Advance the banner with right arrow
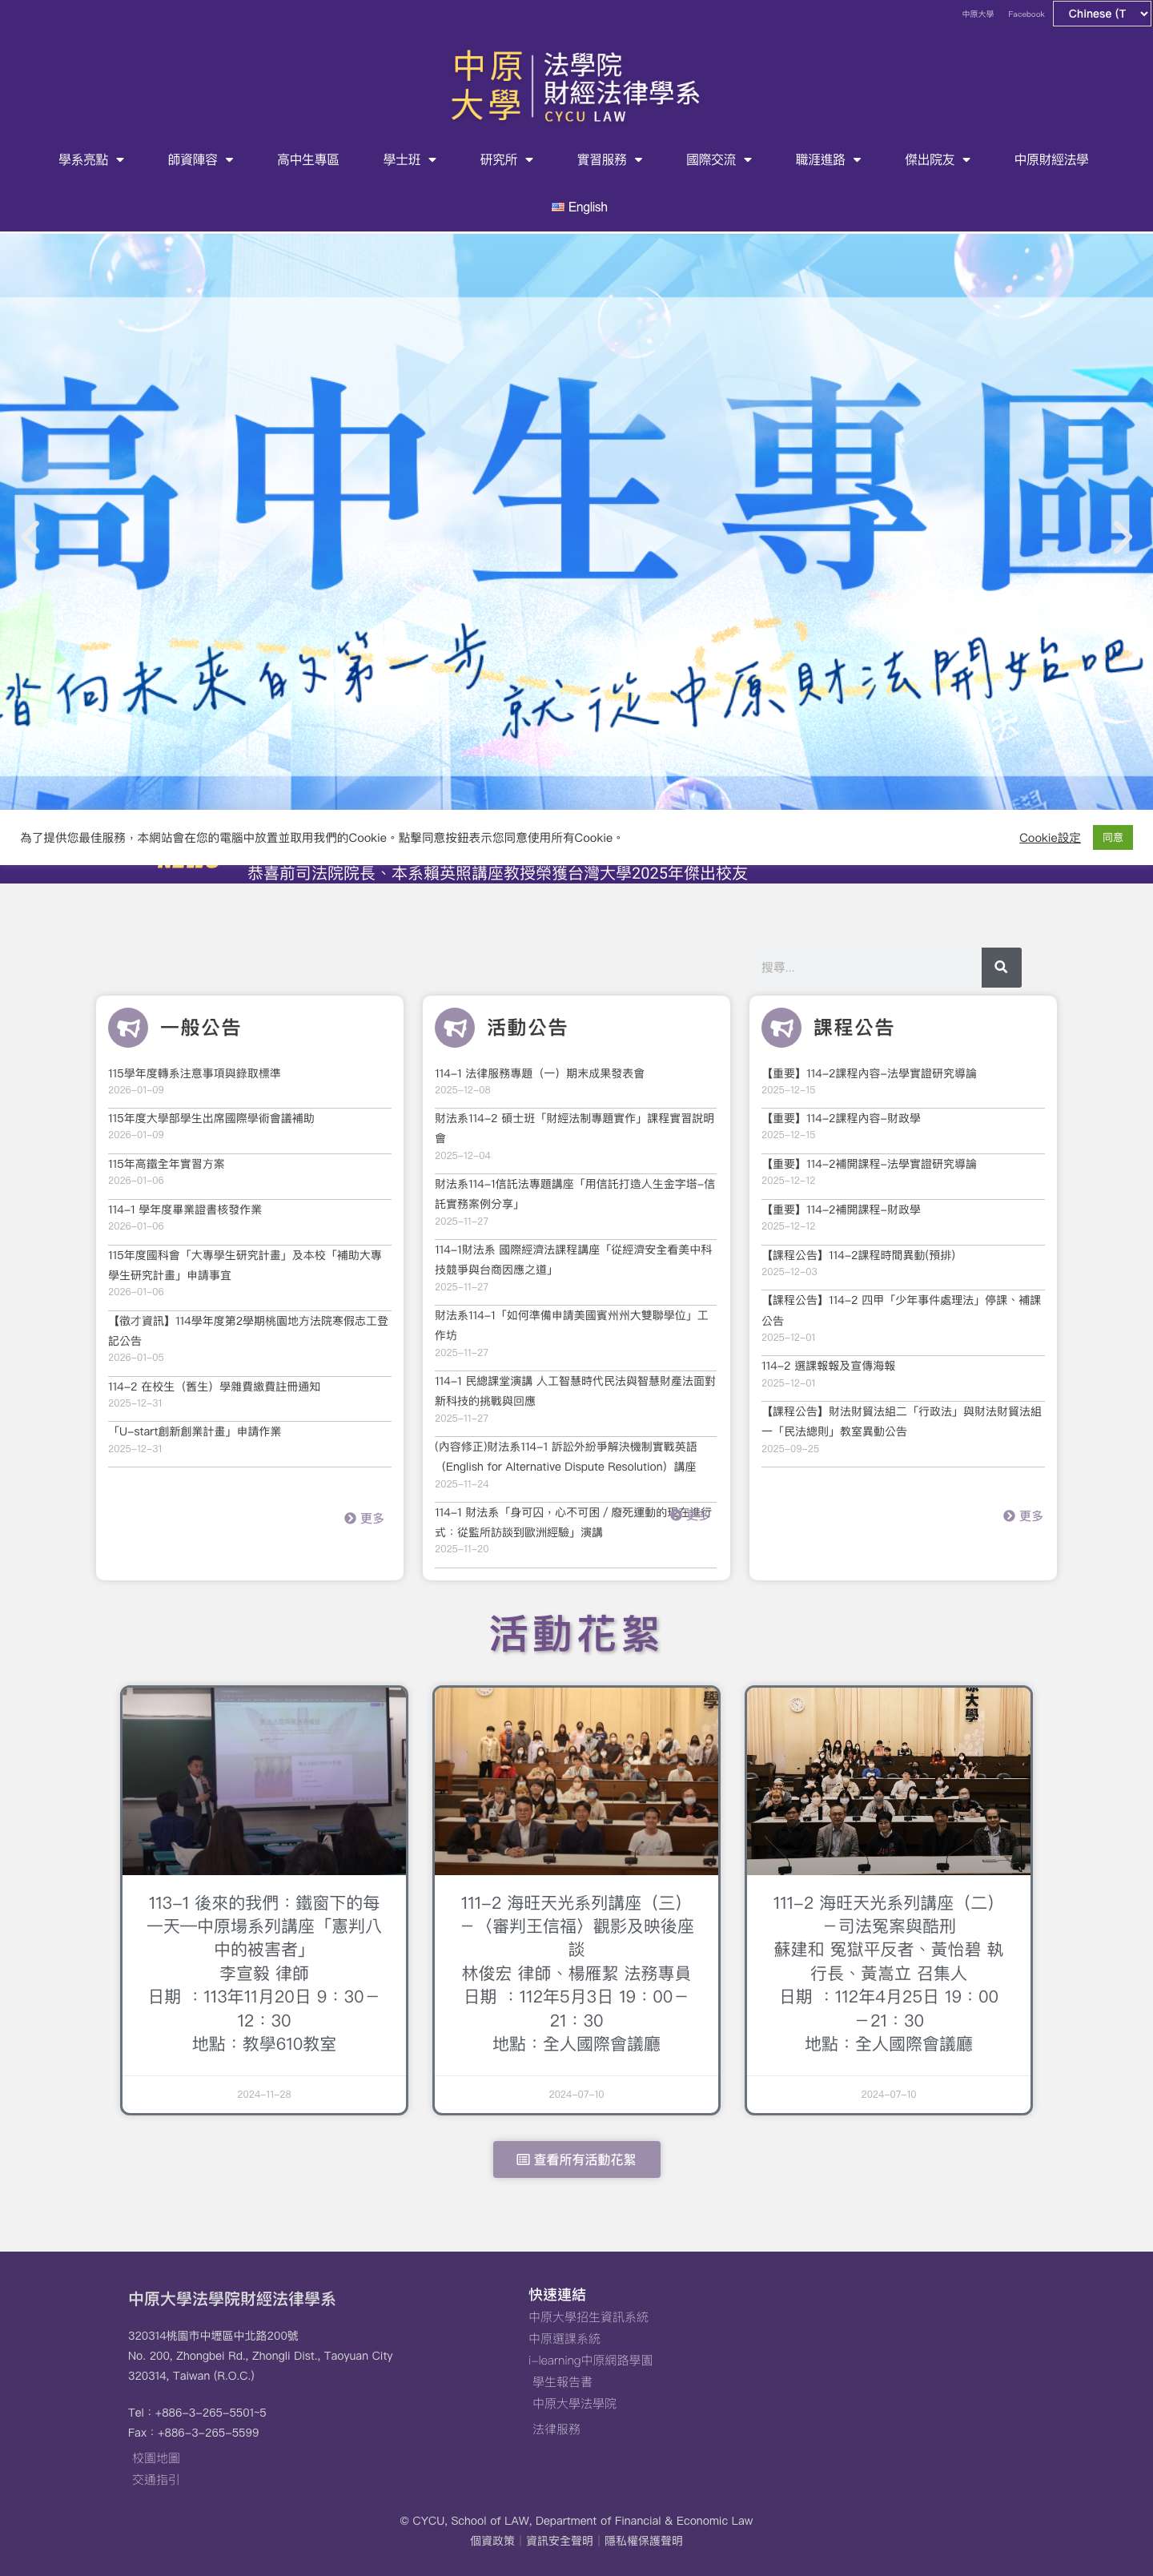 click(x=1123, y=537)
